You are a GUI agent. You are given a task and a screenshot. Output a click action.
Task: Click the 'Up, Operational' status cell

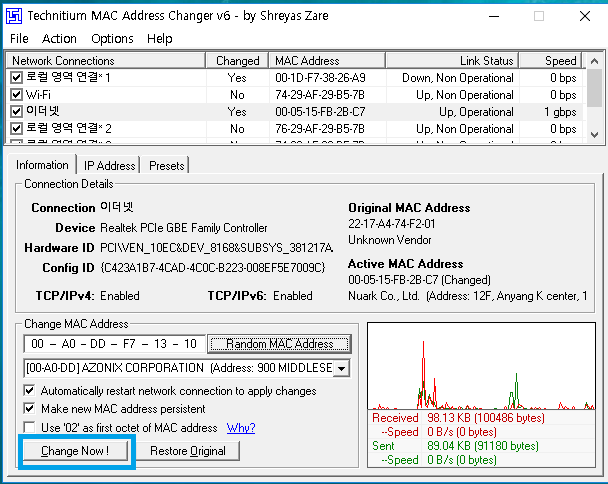click(x=476, y=112)
